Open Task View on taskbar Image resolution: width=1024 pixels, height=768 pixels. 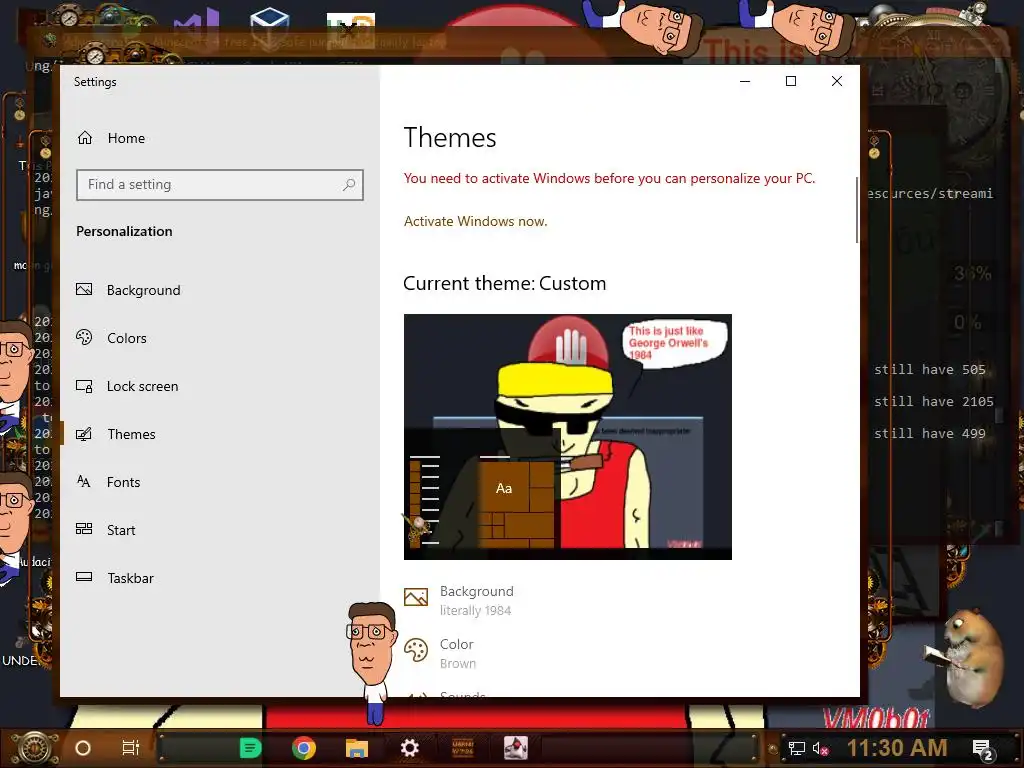point(131,748)
